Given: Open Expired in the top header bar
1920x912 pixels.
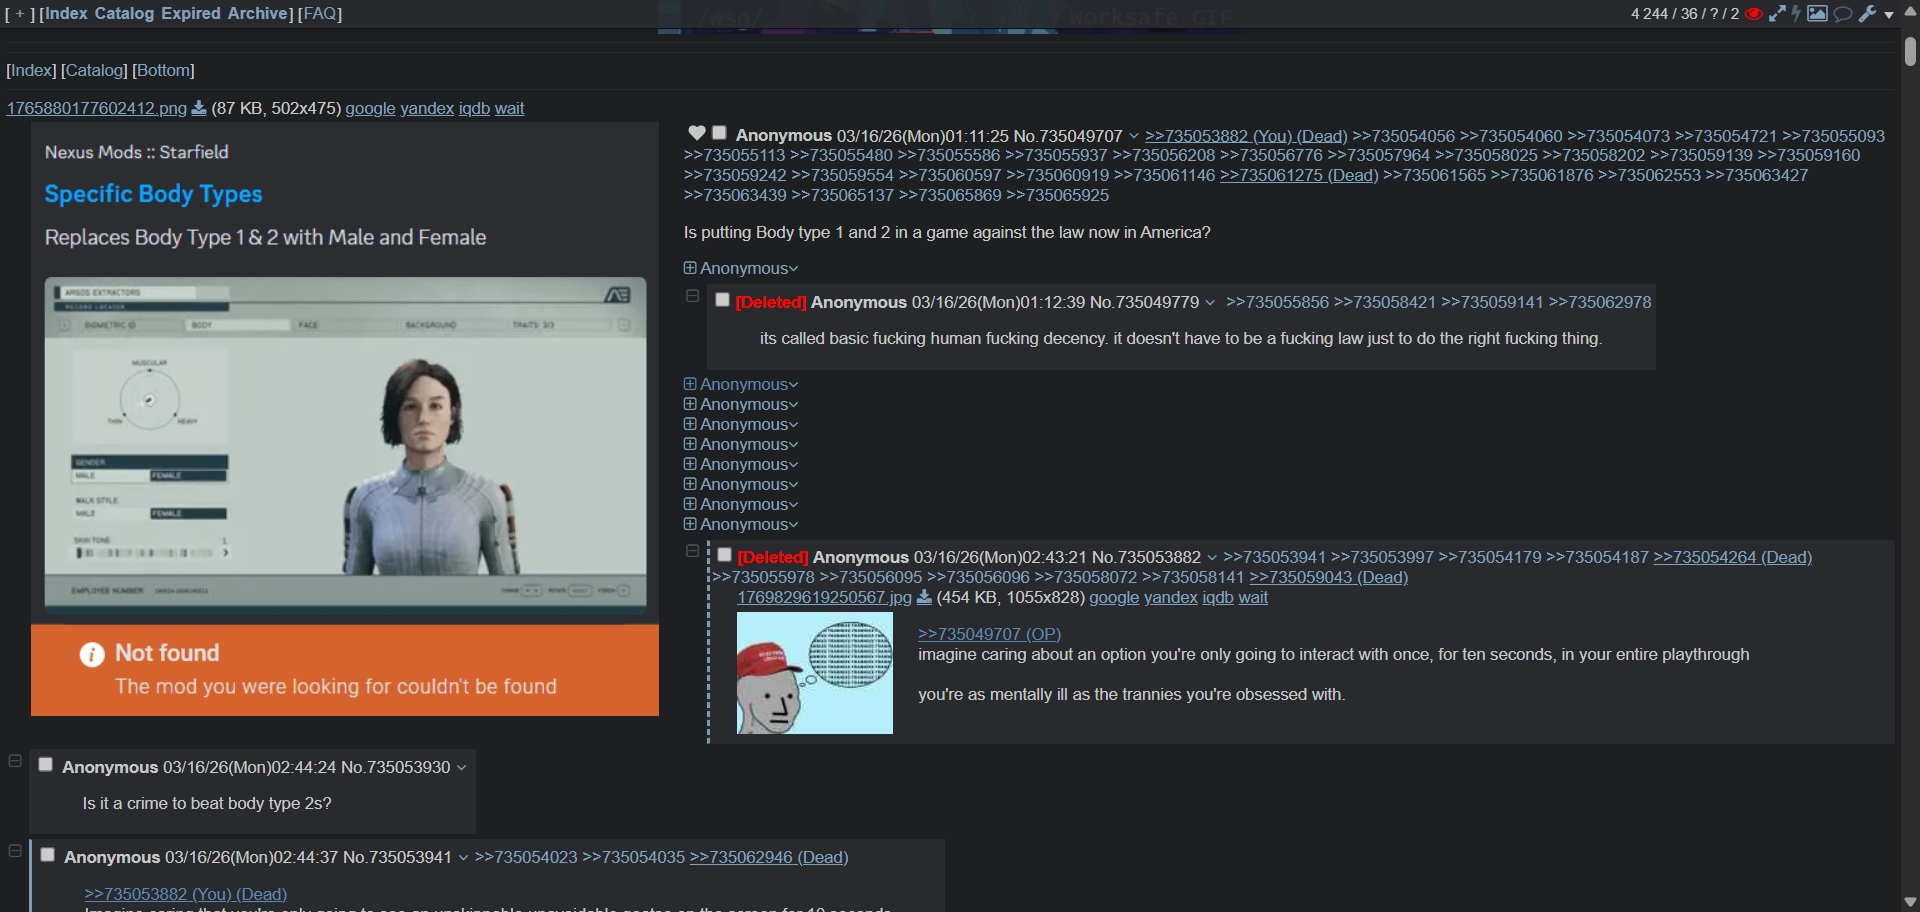Looking at the screenshot, I should pos(191,14).
